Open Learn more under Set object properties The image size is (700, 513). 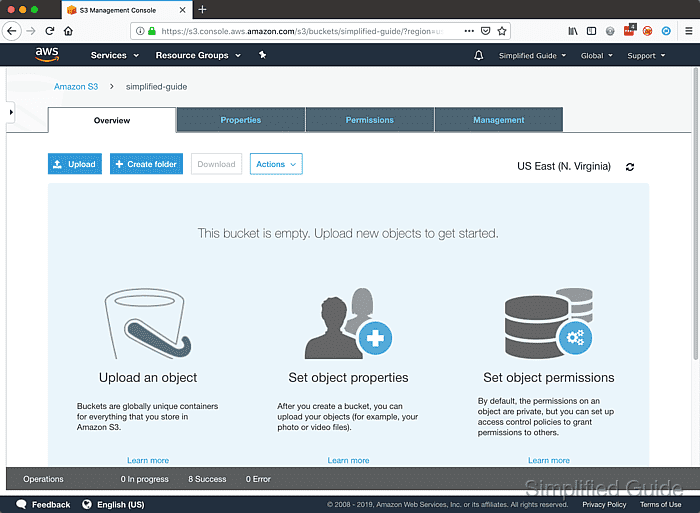point(348,460)
